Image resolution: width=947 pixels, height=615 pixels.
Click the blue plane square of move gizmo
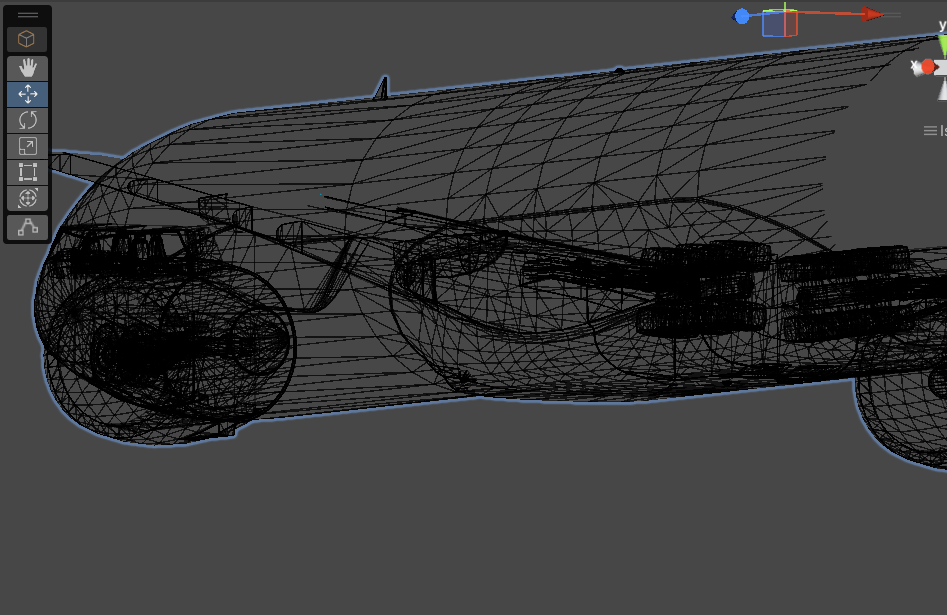point(774,25)
